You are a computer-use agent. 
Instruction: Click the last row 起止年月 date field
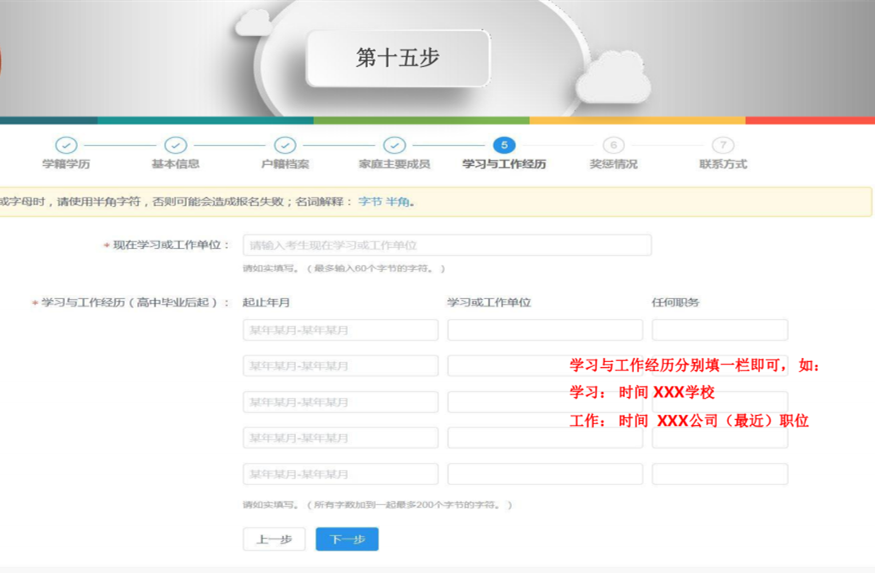point(340,474)
